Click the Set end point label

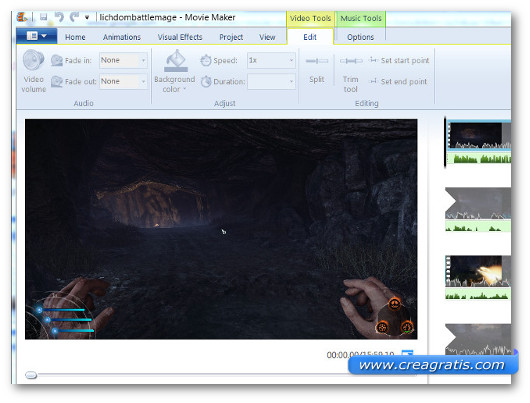pyautogui.click(x=404, y=81)
